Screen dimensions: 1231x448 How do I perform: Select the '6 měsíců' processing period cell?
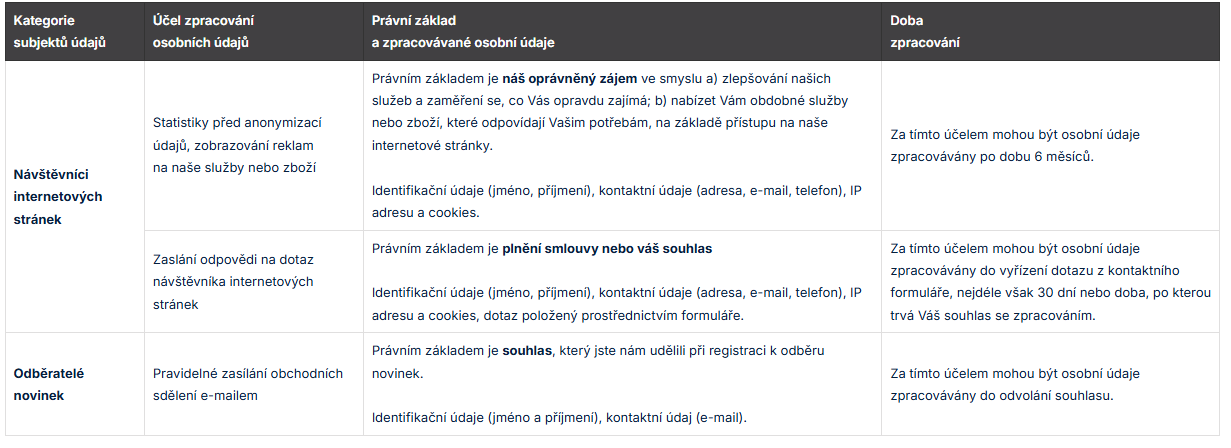tap(1015, 146)
